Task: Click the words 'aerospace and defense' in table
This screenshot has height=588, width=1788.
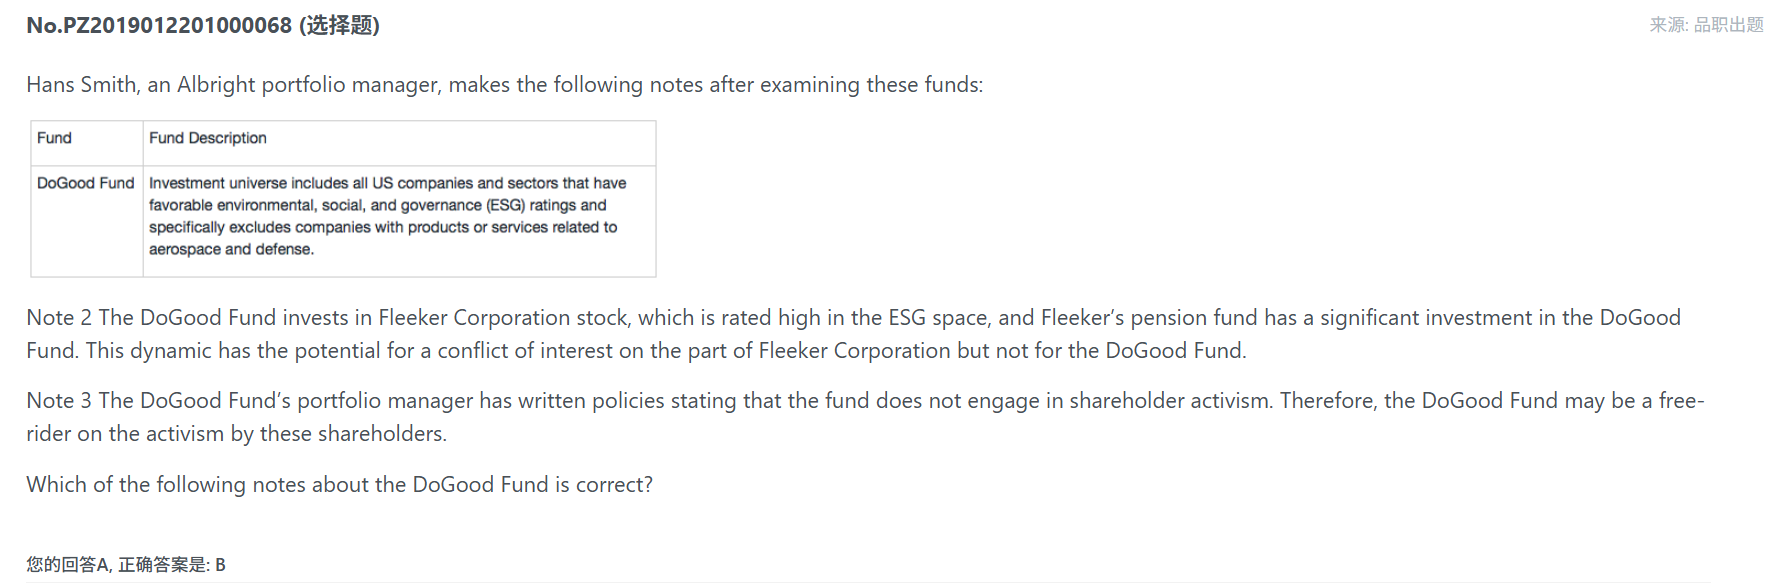Action: pos(230,249)
